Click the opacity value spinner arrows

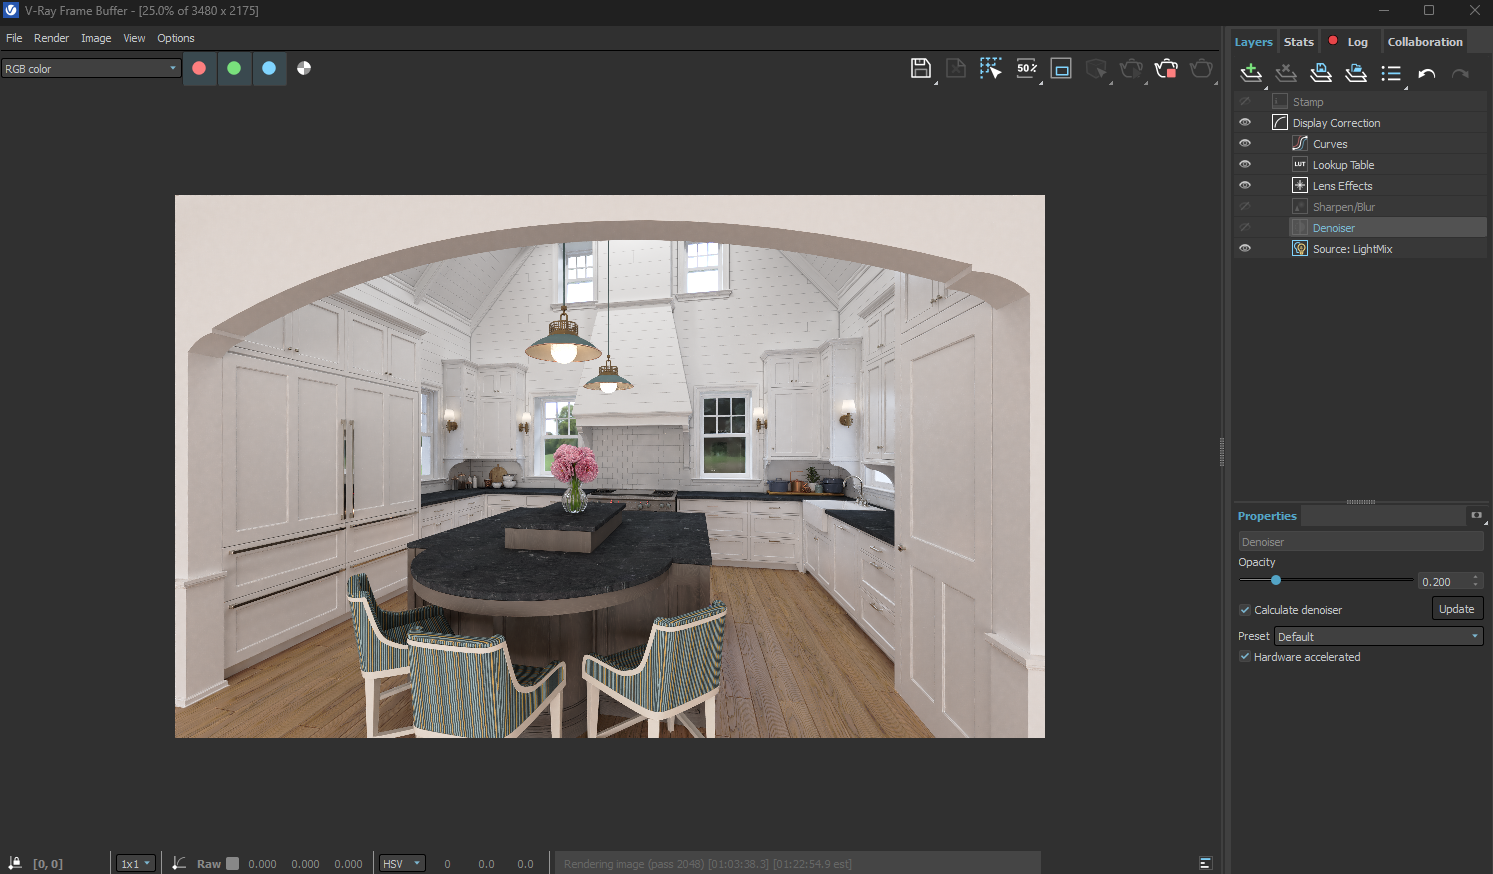(x=1475, y=581)
